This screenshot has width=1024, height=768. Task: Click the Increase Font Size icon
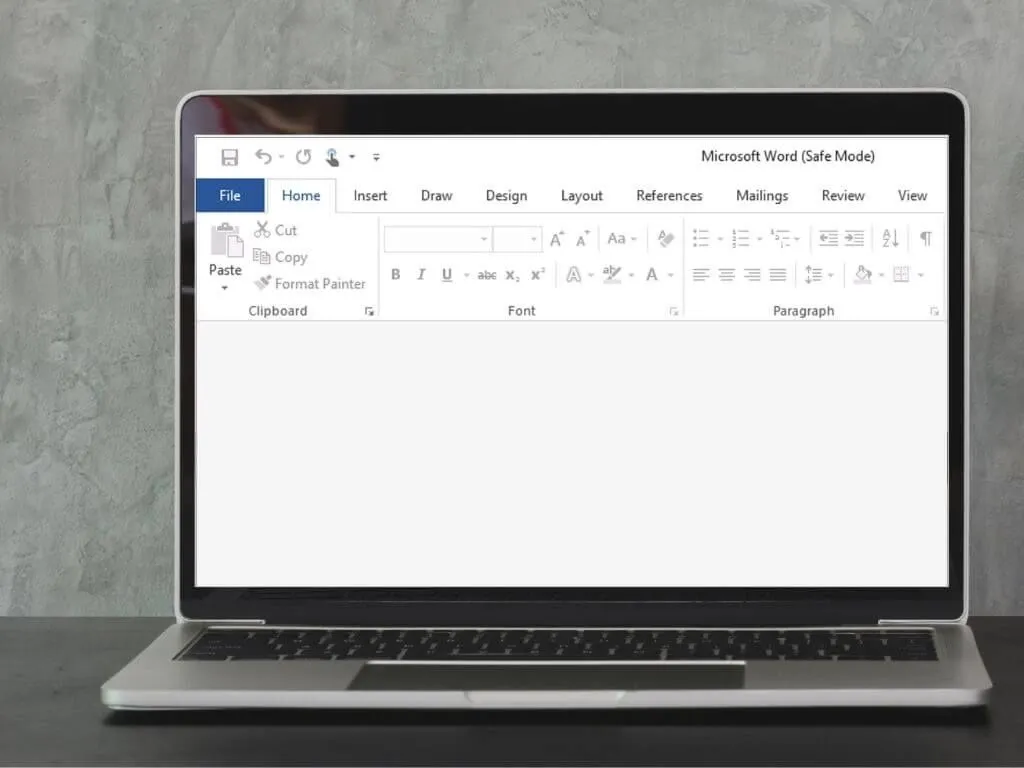coord(557,239)
